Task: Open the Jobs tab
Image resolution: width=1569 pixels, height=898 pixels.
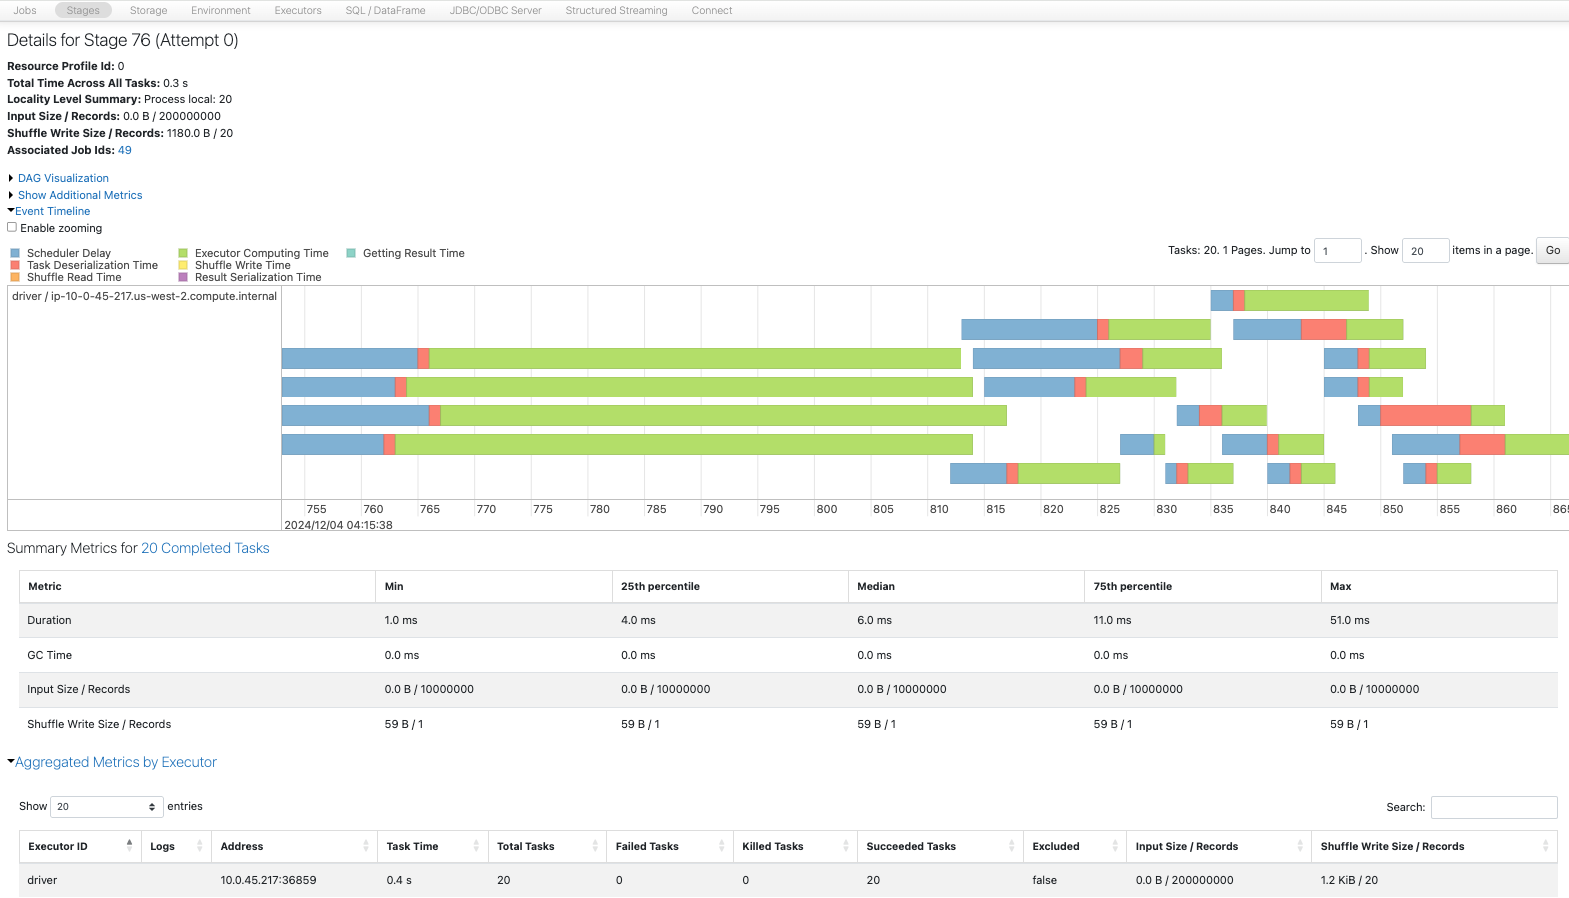Action: [x=25, y=10]
